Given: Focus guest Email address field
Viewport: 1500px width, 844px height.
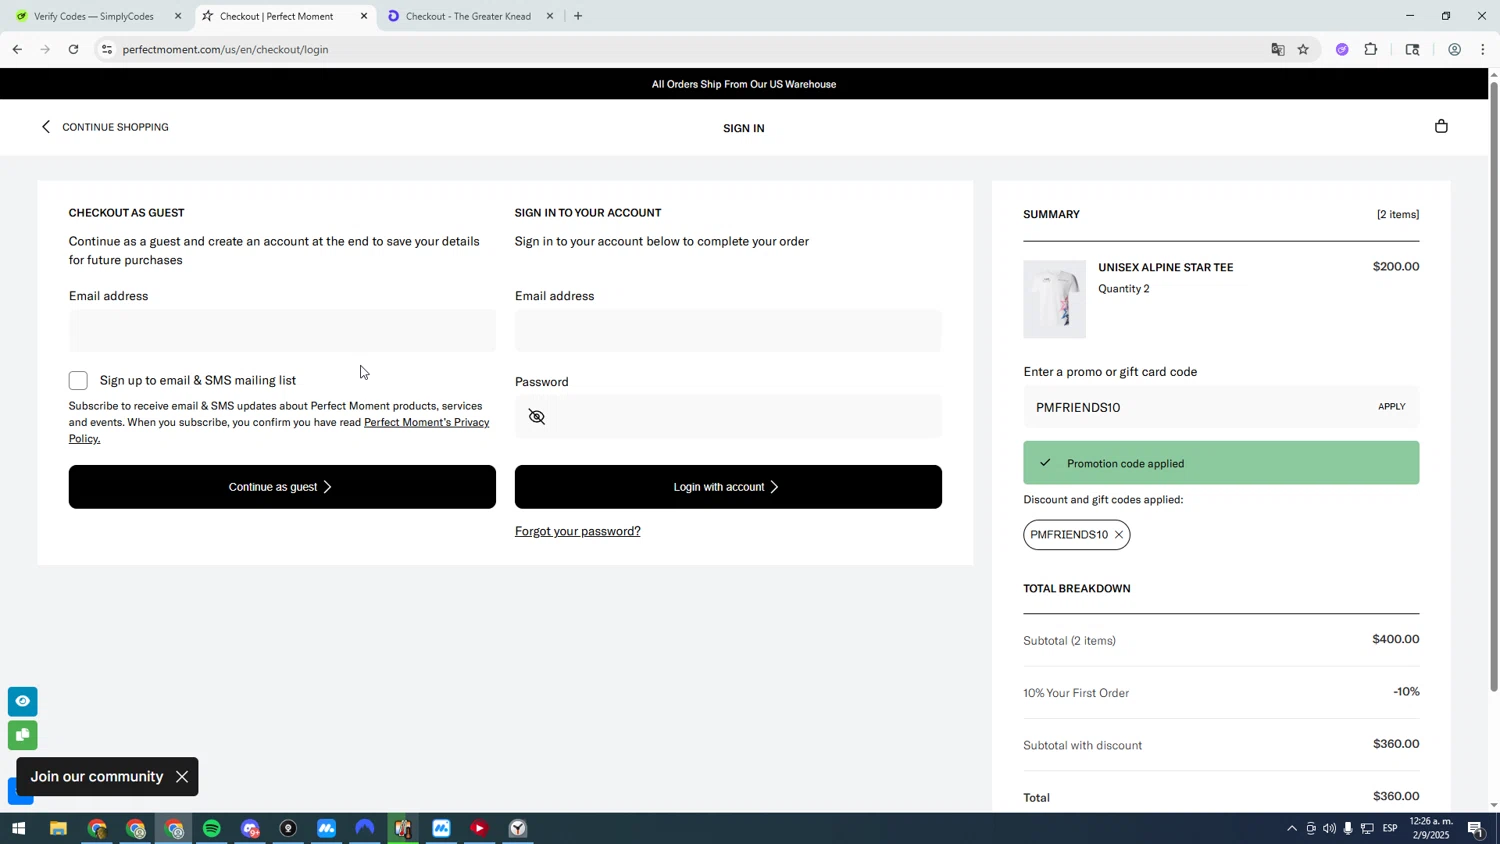Looking at the screenshot, I should click(282, 331).
